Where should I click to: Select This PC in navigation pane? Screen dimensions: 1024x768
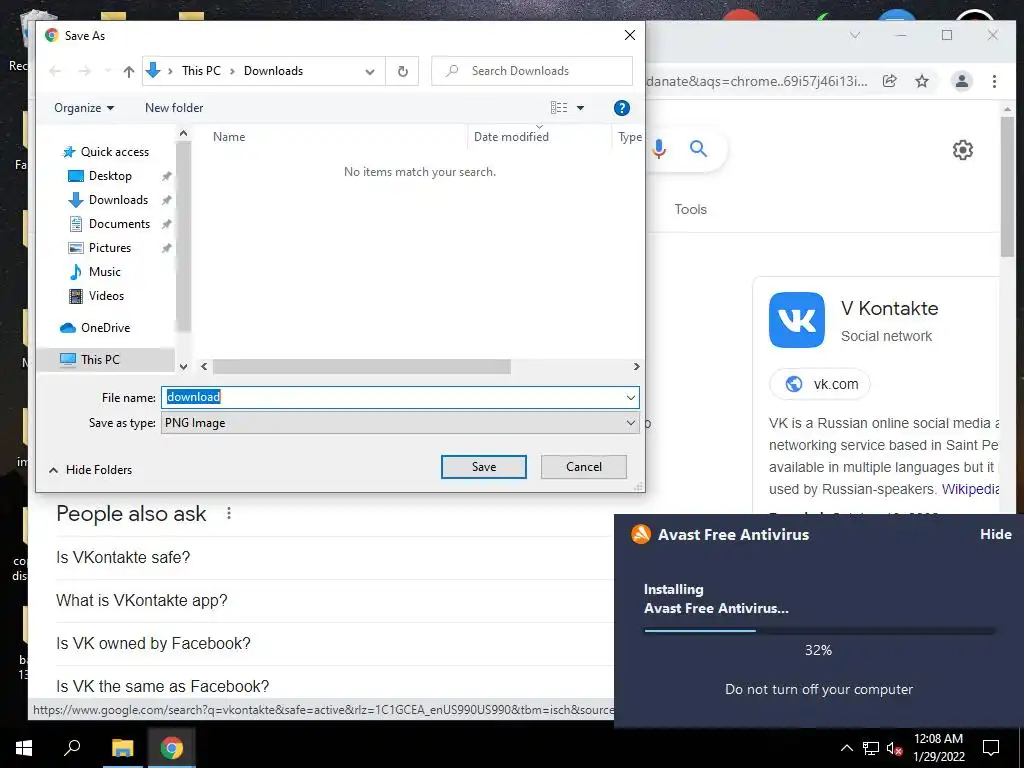click(x=100, y=359)
